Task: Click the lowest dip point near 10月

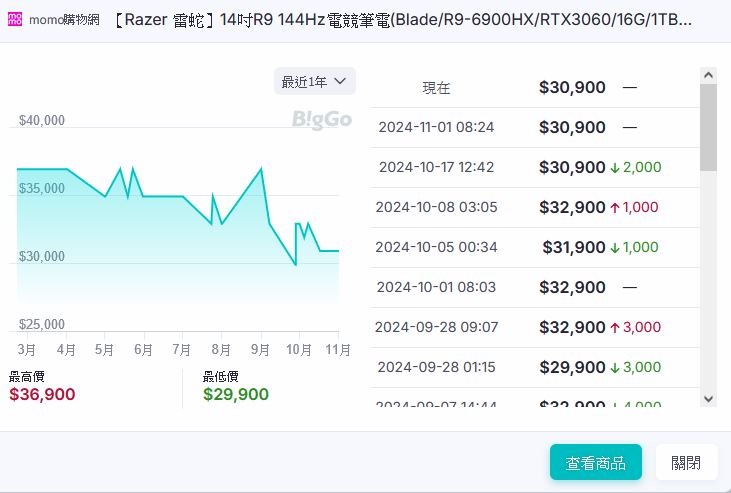Action: tap(295, 264)
